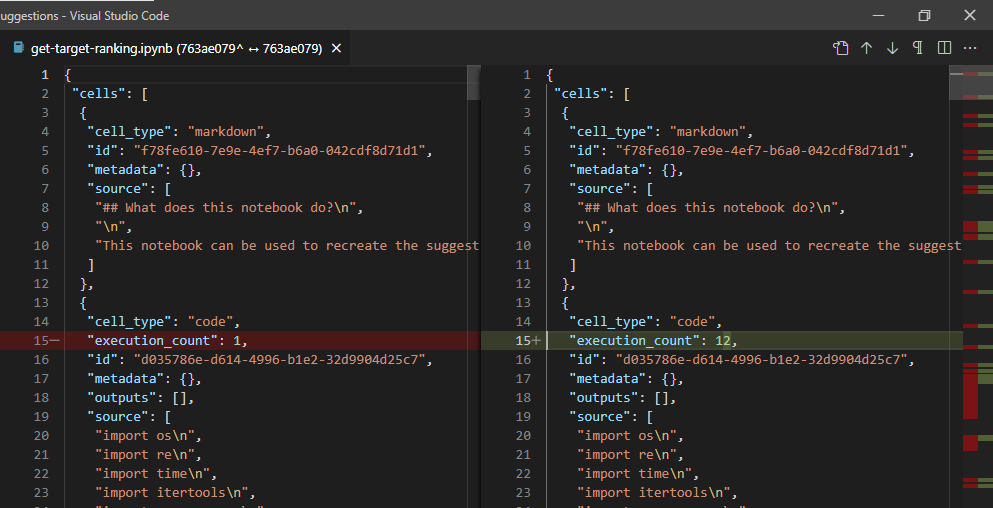This screenshot has height=508, width=993.
Task: Click execution_count value 12 in right pane
Action: click(x=723, y=341)
